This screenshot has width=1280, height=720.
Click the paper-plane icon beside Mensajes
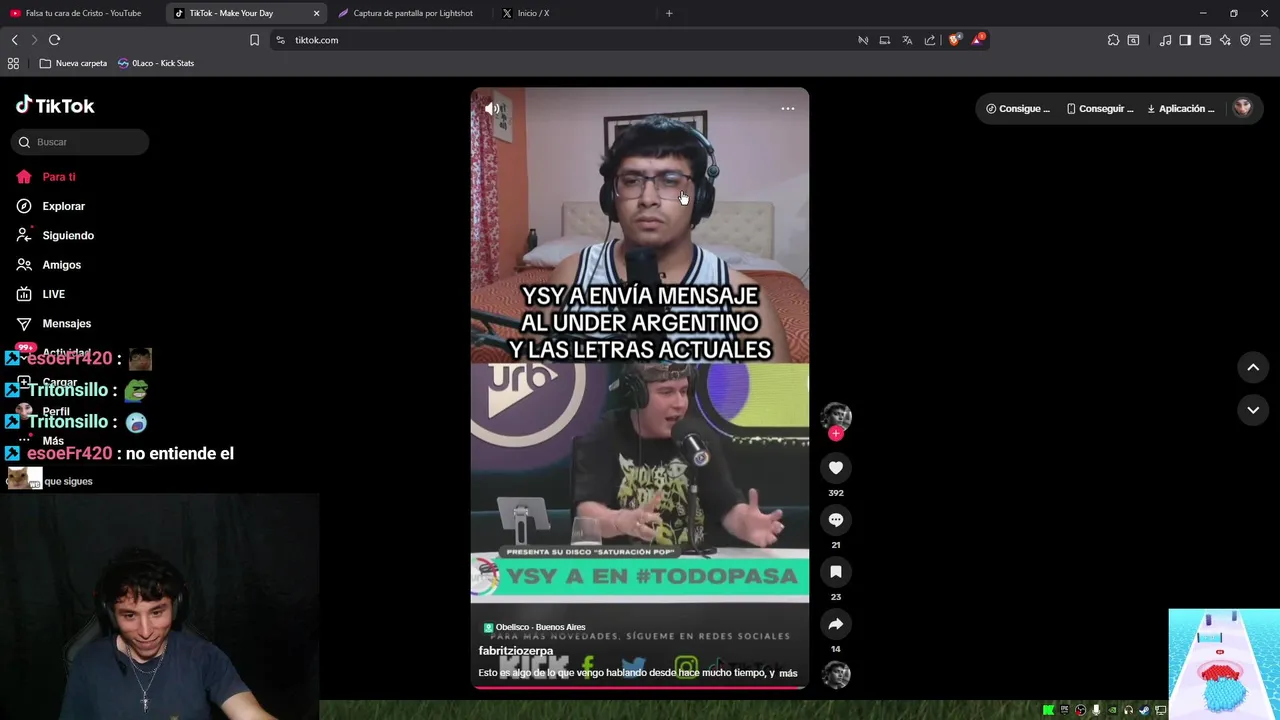24,323
